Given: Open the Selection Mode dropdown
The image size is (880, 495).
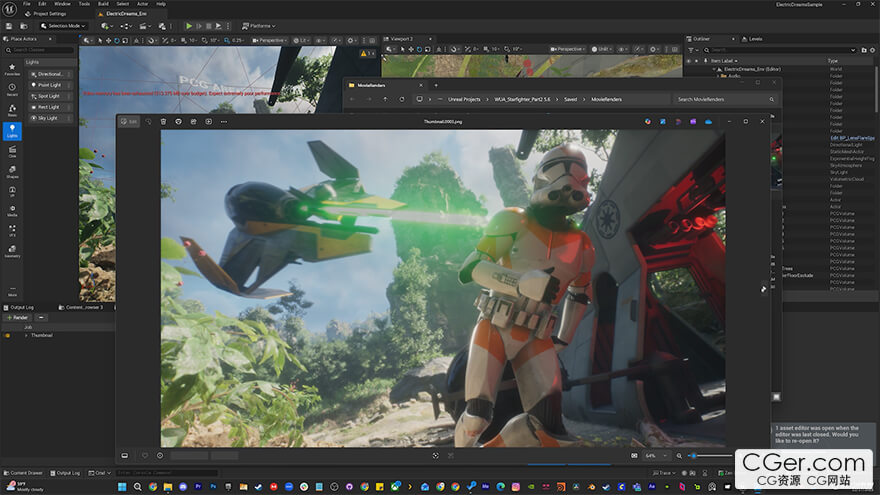Looking at the screenshot, I should (63, 26).
